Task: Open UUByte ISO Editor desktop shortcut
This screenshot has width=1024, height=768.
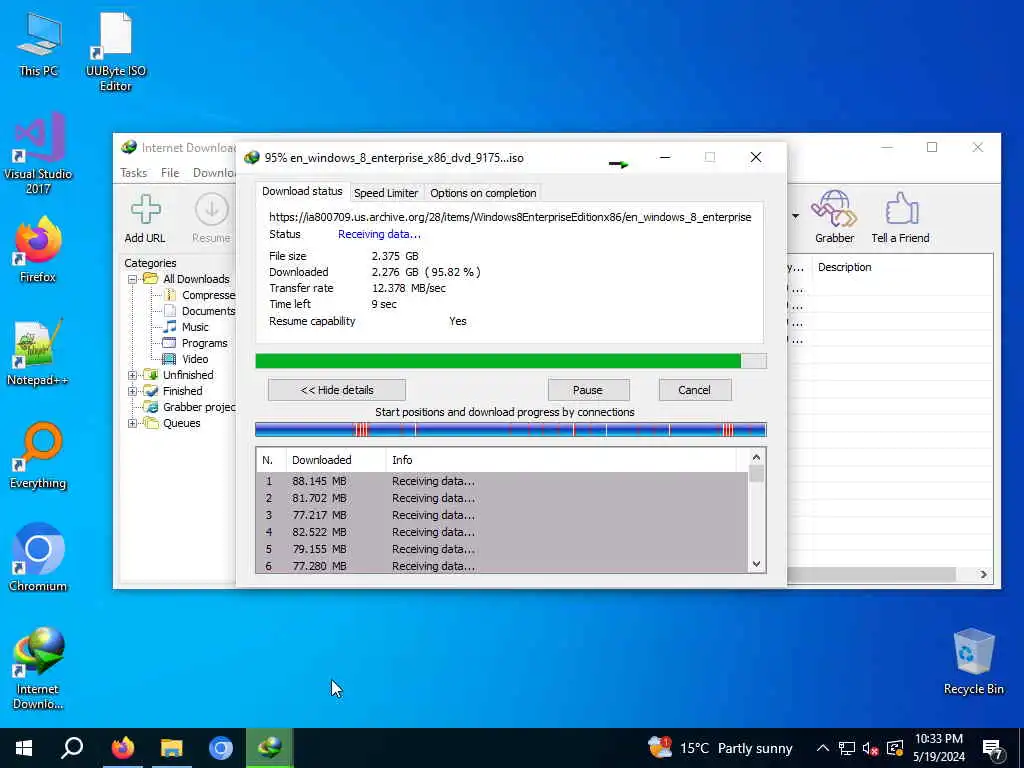Action: 116,52
